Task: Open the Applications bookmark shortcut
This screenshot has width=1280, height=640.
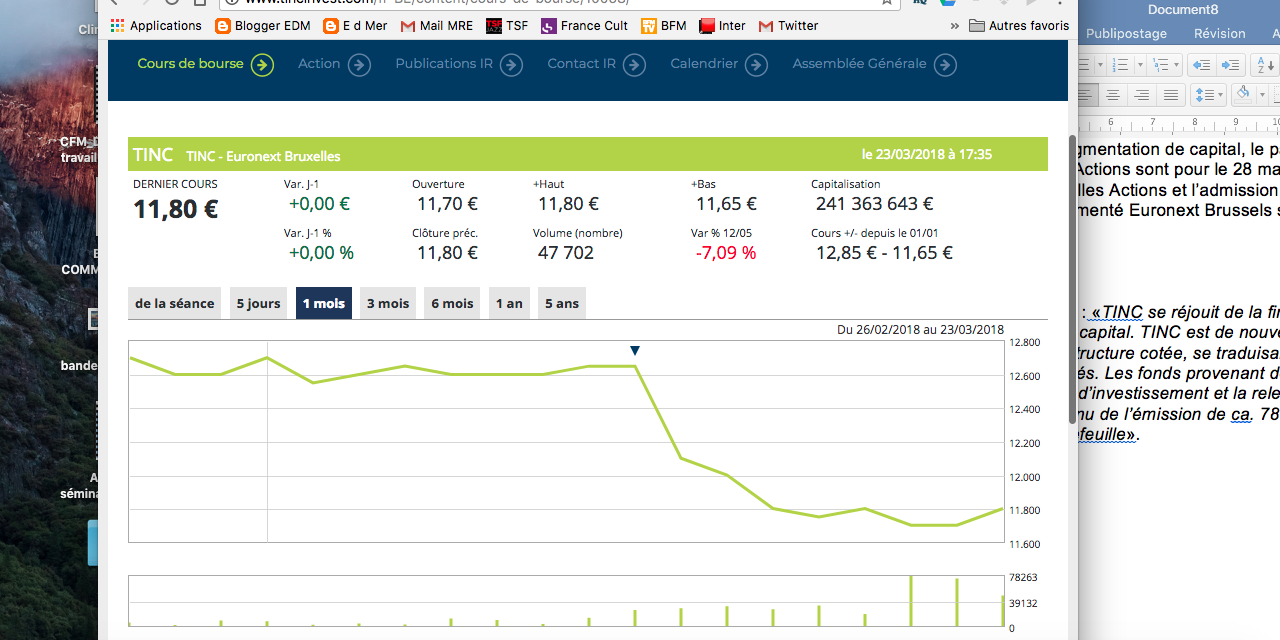Action: click(156, 26)
